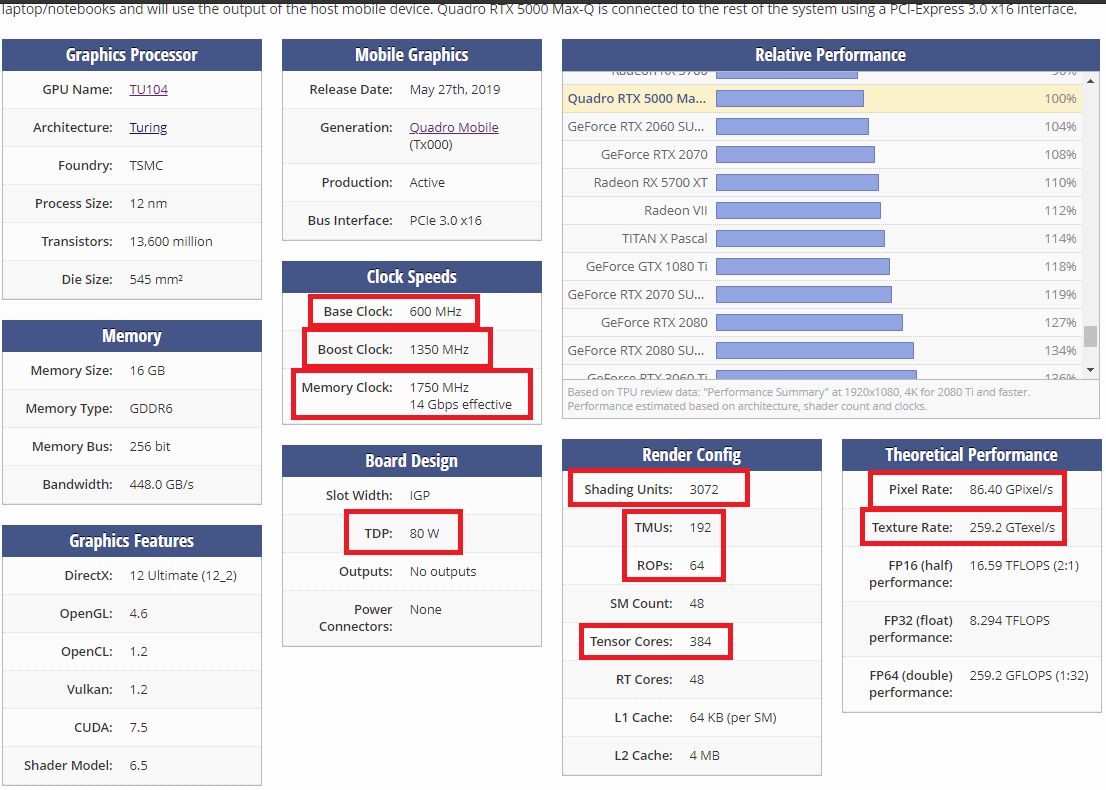Click the Graphics Processor section header

[132, 55]
